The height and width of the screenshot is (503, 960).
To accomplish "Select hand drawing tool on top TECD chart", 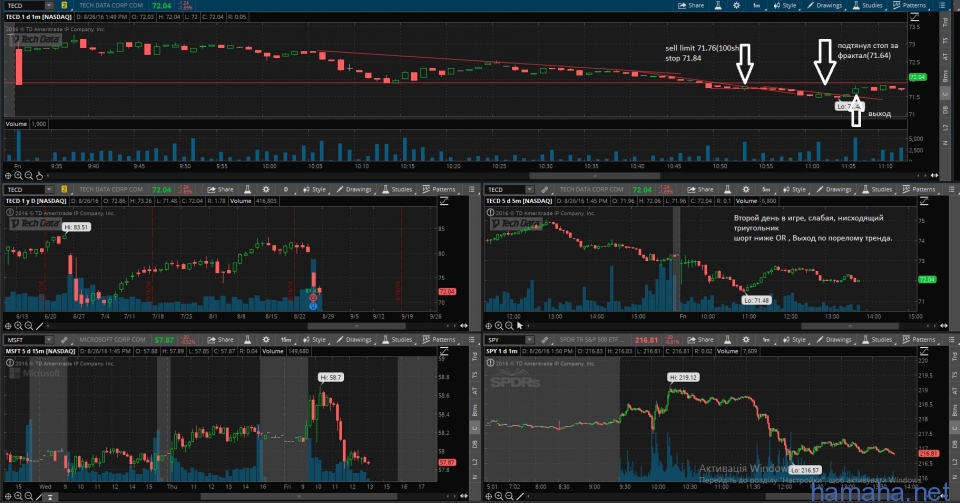I will pyautogui.click(x=39, y=176).
